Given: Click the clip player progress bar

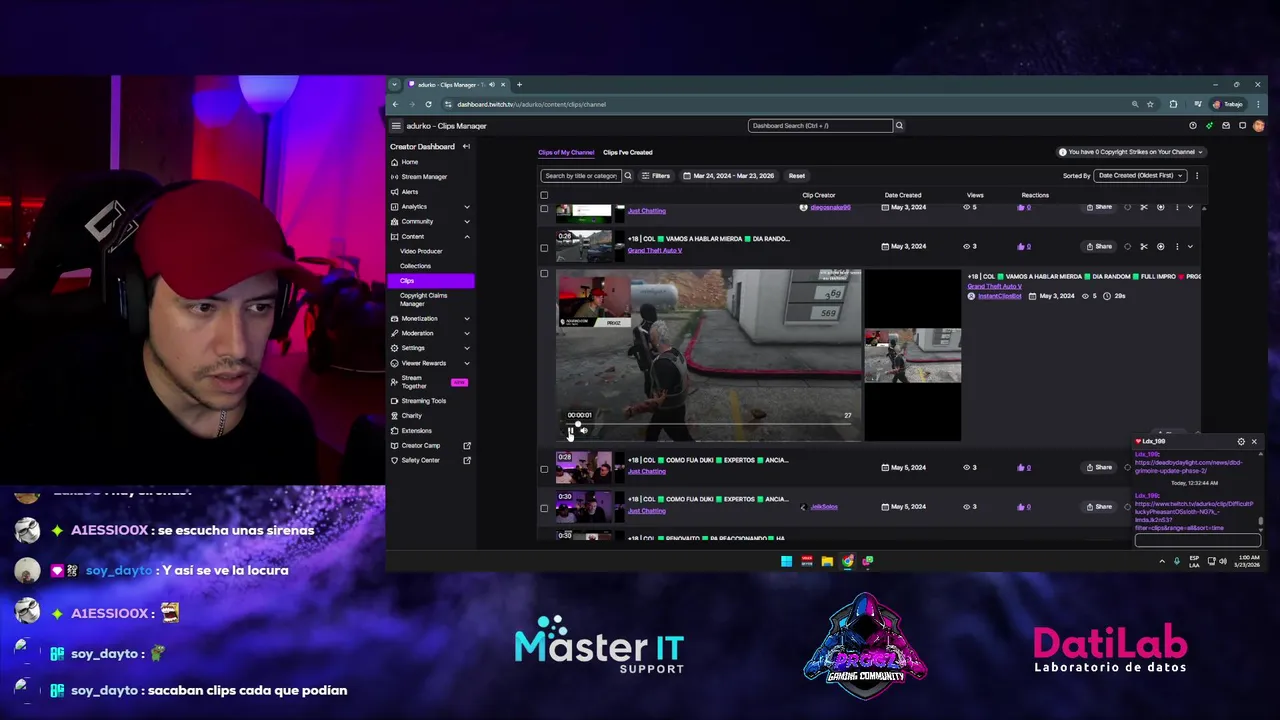Looking at the screenshot, I should pyautogui.click(x=710, y=424).
